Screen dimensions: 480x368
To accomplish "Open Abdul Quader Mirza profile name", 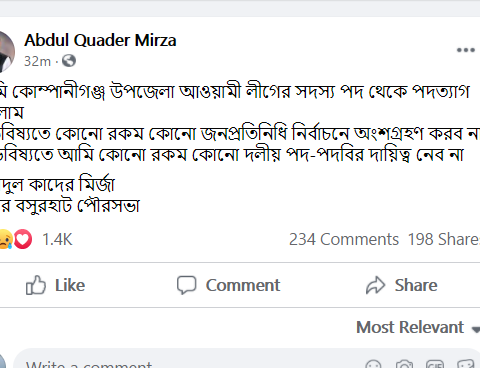I will (x=100, y=40).
